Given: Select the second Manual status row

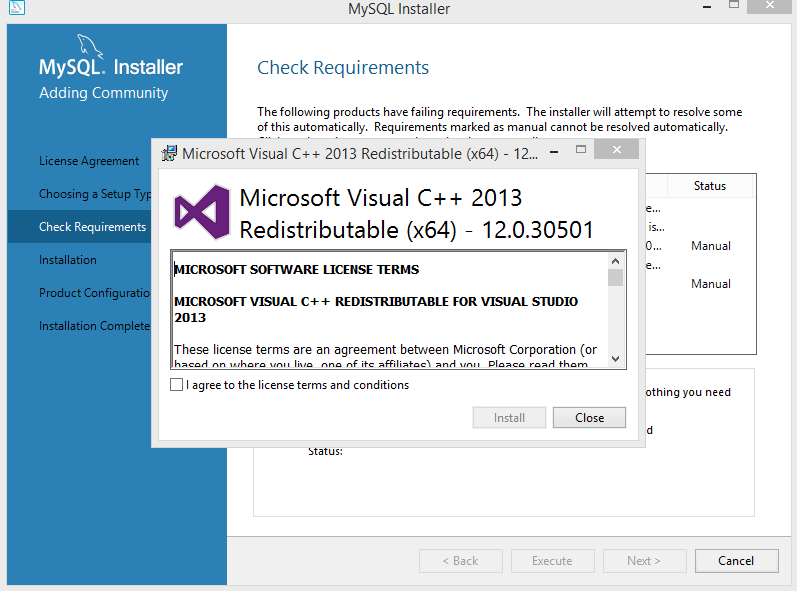Looking at the screenshot, I should 711,284.
